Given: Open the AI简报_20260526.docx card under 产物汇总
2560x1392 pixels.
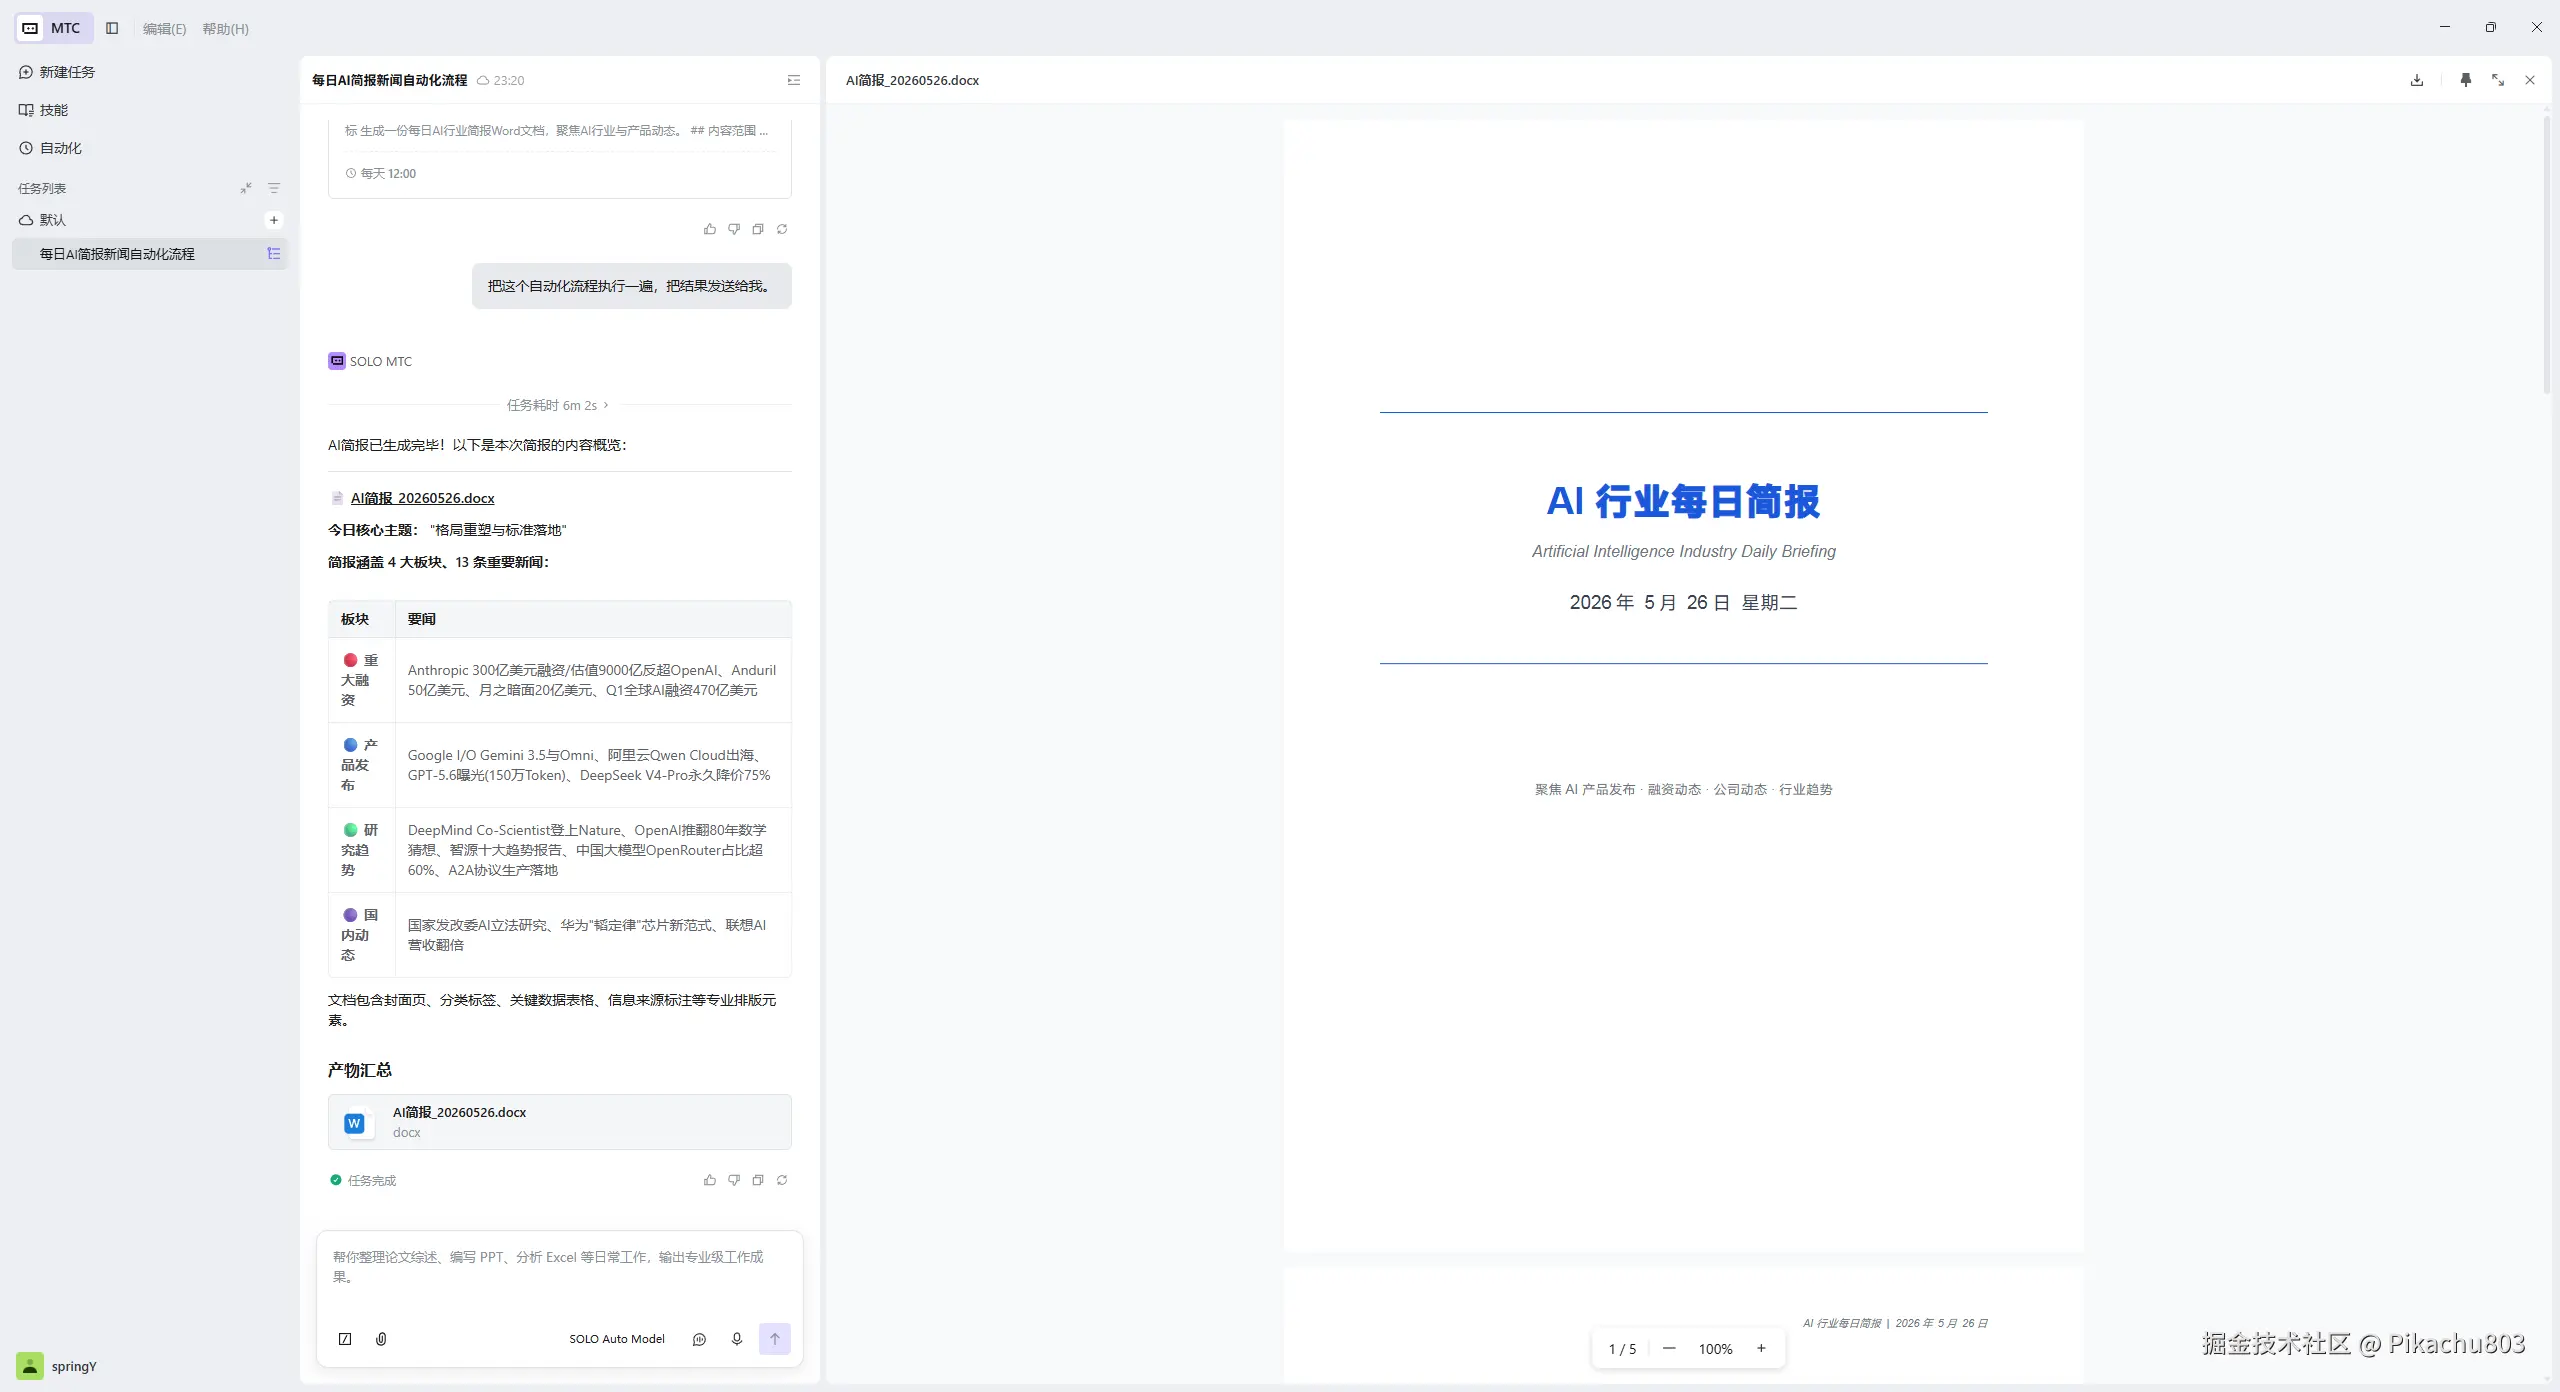Looking at the screenshot, I should click(x=560, y=1122).
